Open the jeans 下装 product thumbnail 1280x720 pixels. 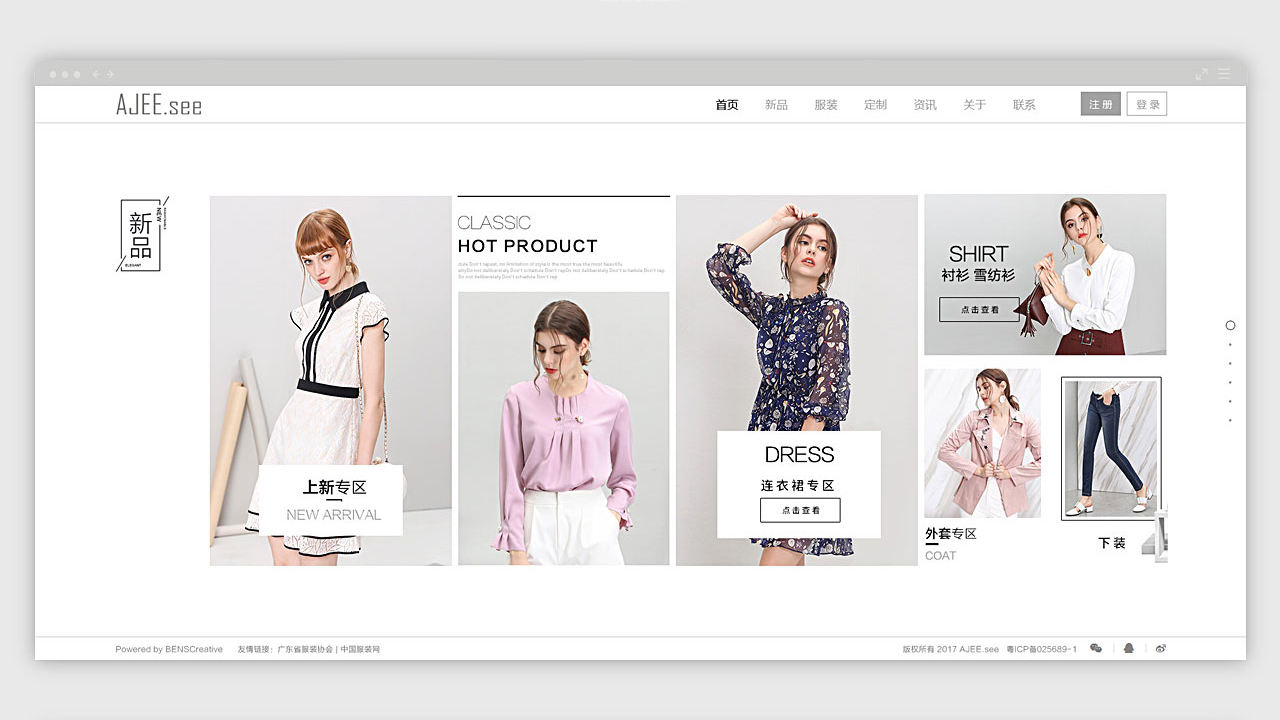coord(1111,448)
